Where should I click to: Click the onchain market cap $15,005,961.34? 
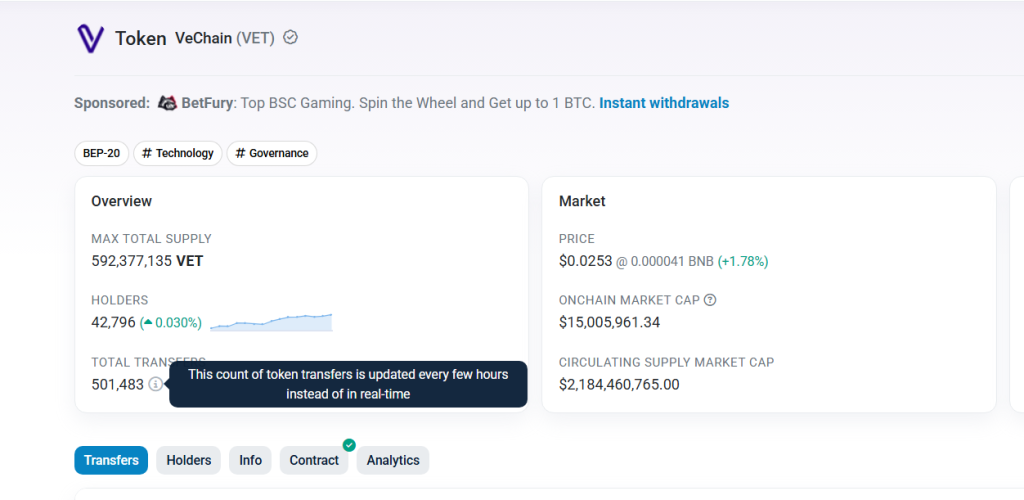609,322
